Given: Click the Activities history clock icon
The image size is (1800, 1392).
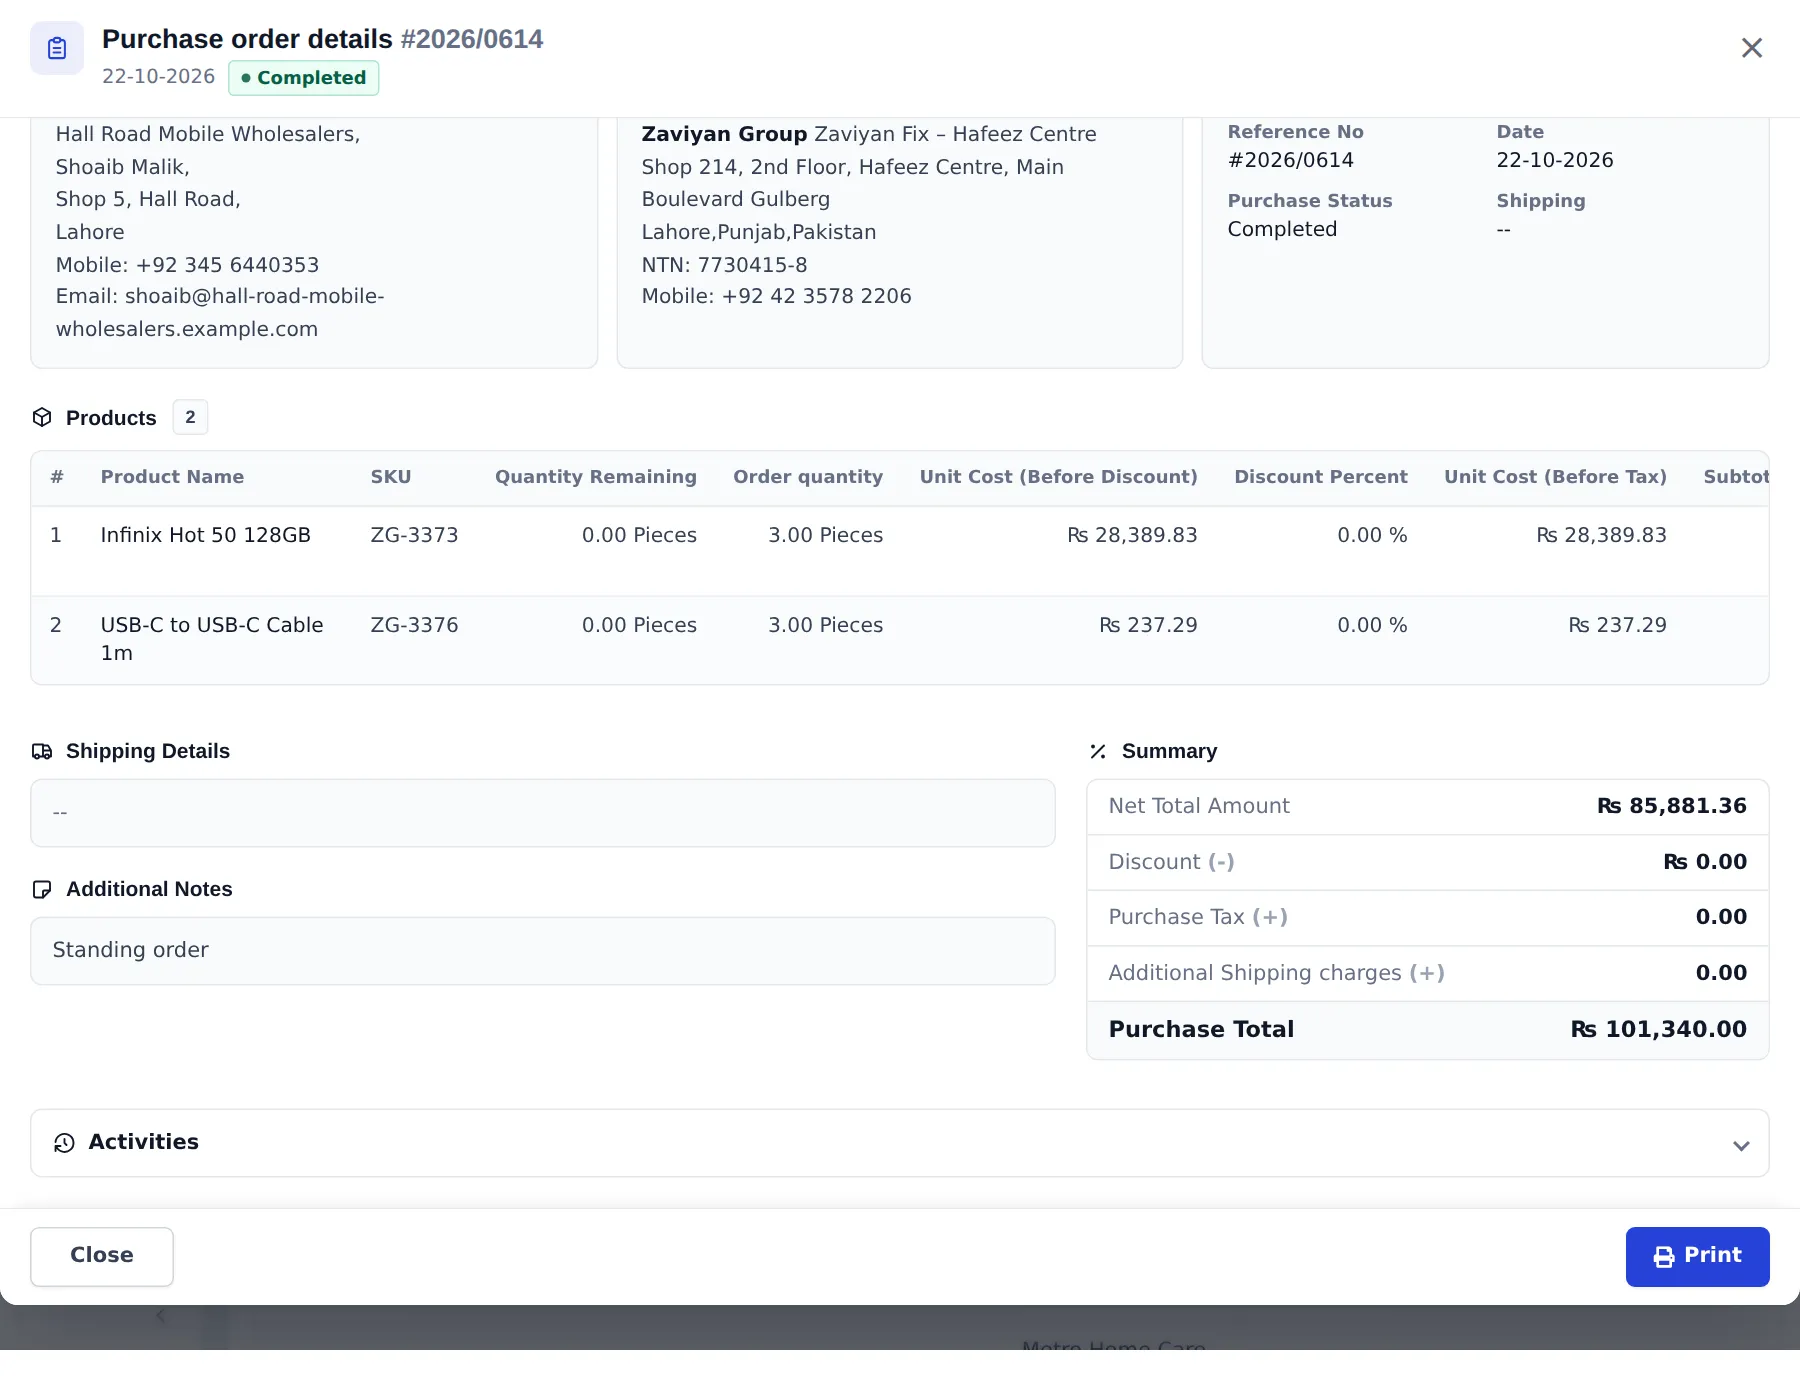Looking at the screenshot, I should [64, 1143].
